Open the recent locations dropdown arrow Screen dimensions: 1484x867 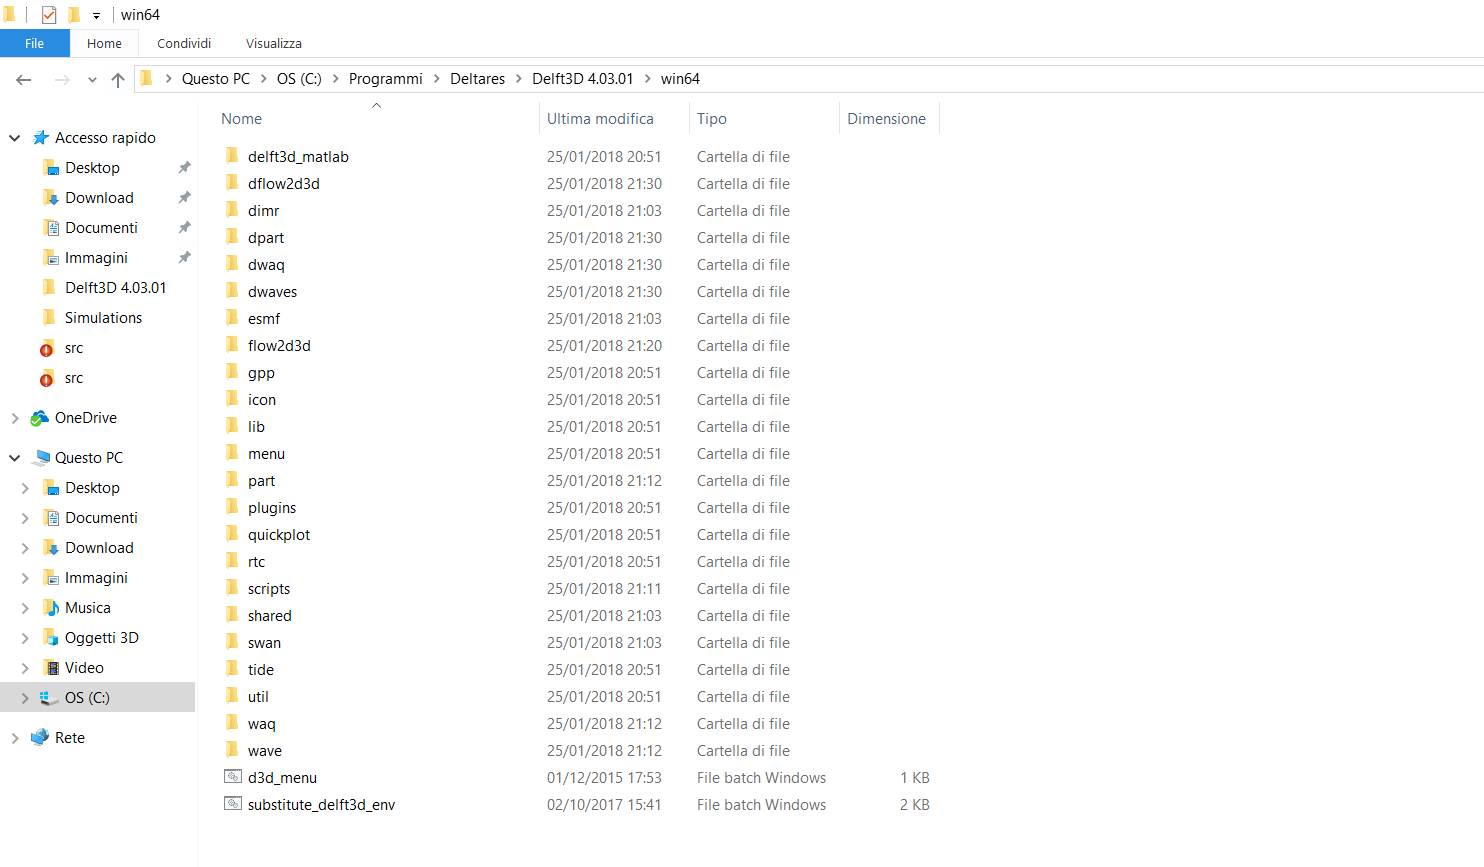92,80
